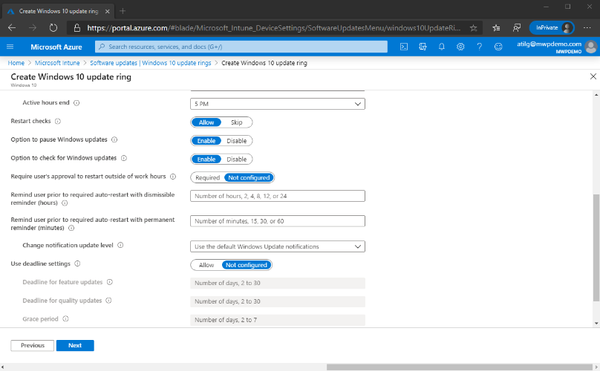Viewport: 600px width, 371px height.
Task: Click the Grace period days field
Action: click(277, 320)
